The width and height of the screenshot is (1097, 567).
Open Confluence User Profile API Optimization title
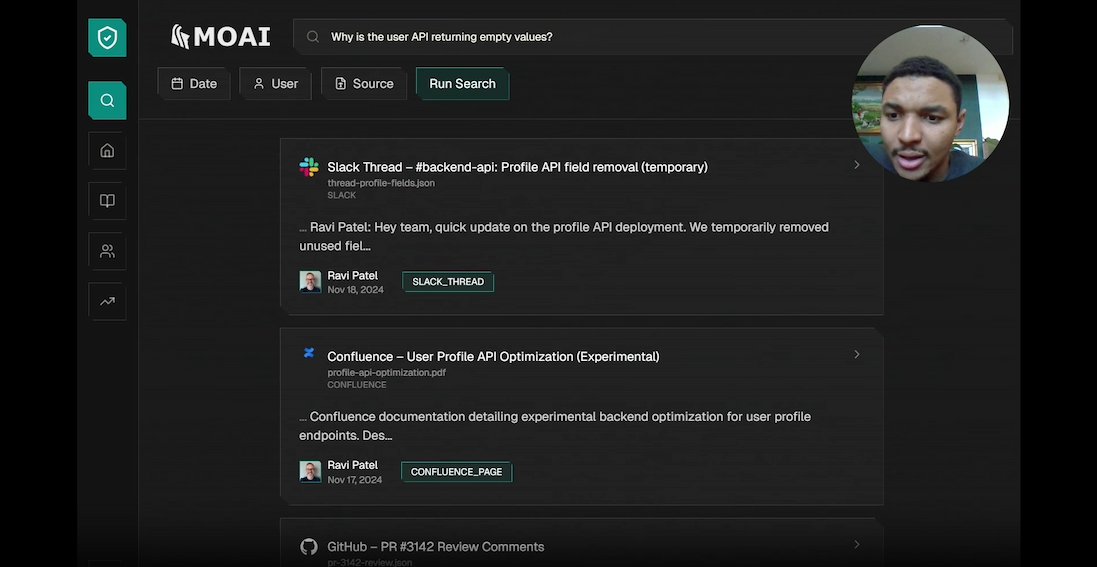493,356
